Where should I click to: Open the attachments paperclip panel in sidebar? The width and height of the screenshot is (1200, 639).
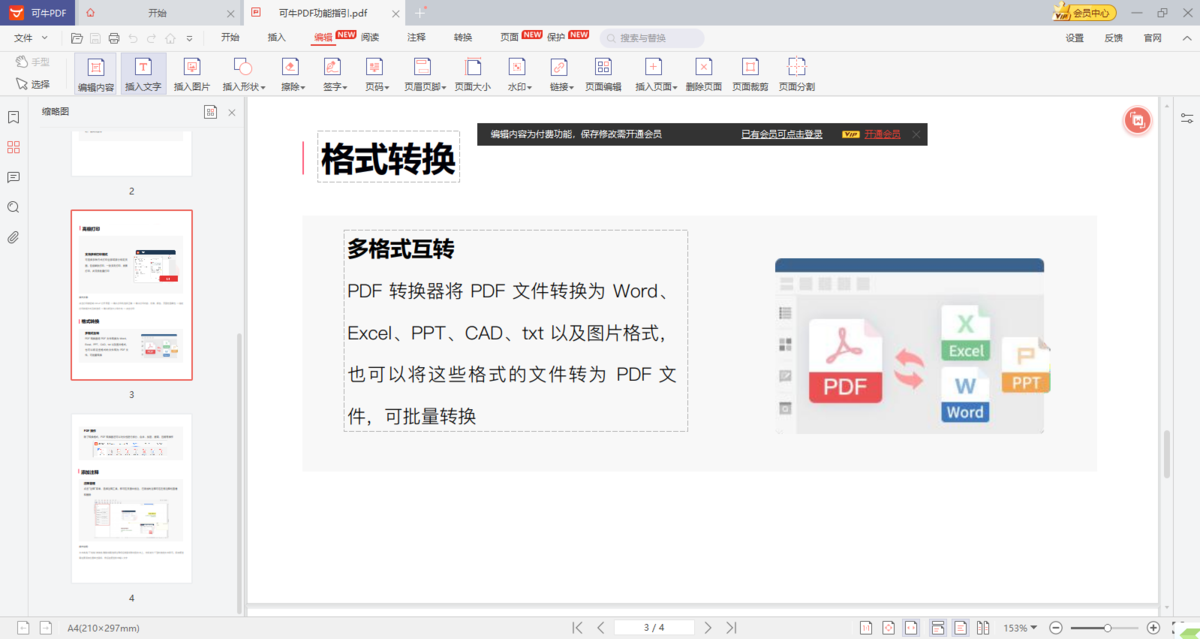[x=13, y=237]
